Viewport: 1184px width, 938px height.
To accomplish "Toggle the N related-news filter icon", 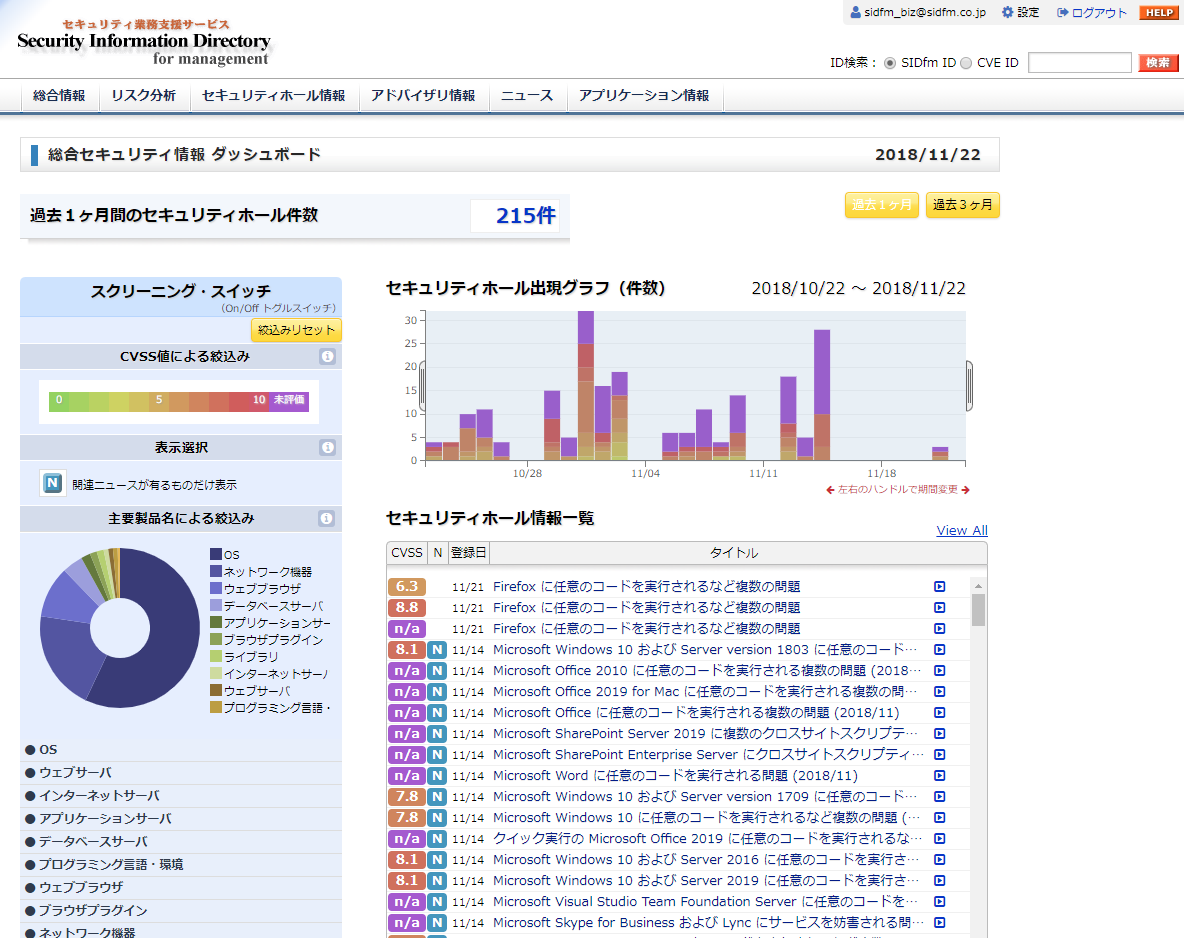I will coord(52,483).
